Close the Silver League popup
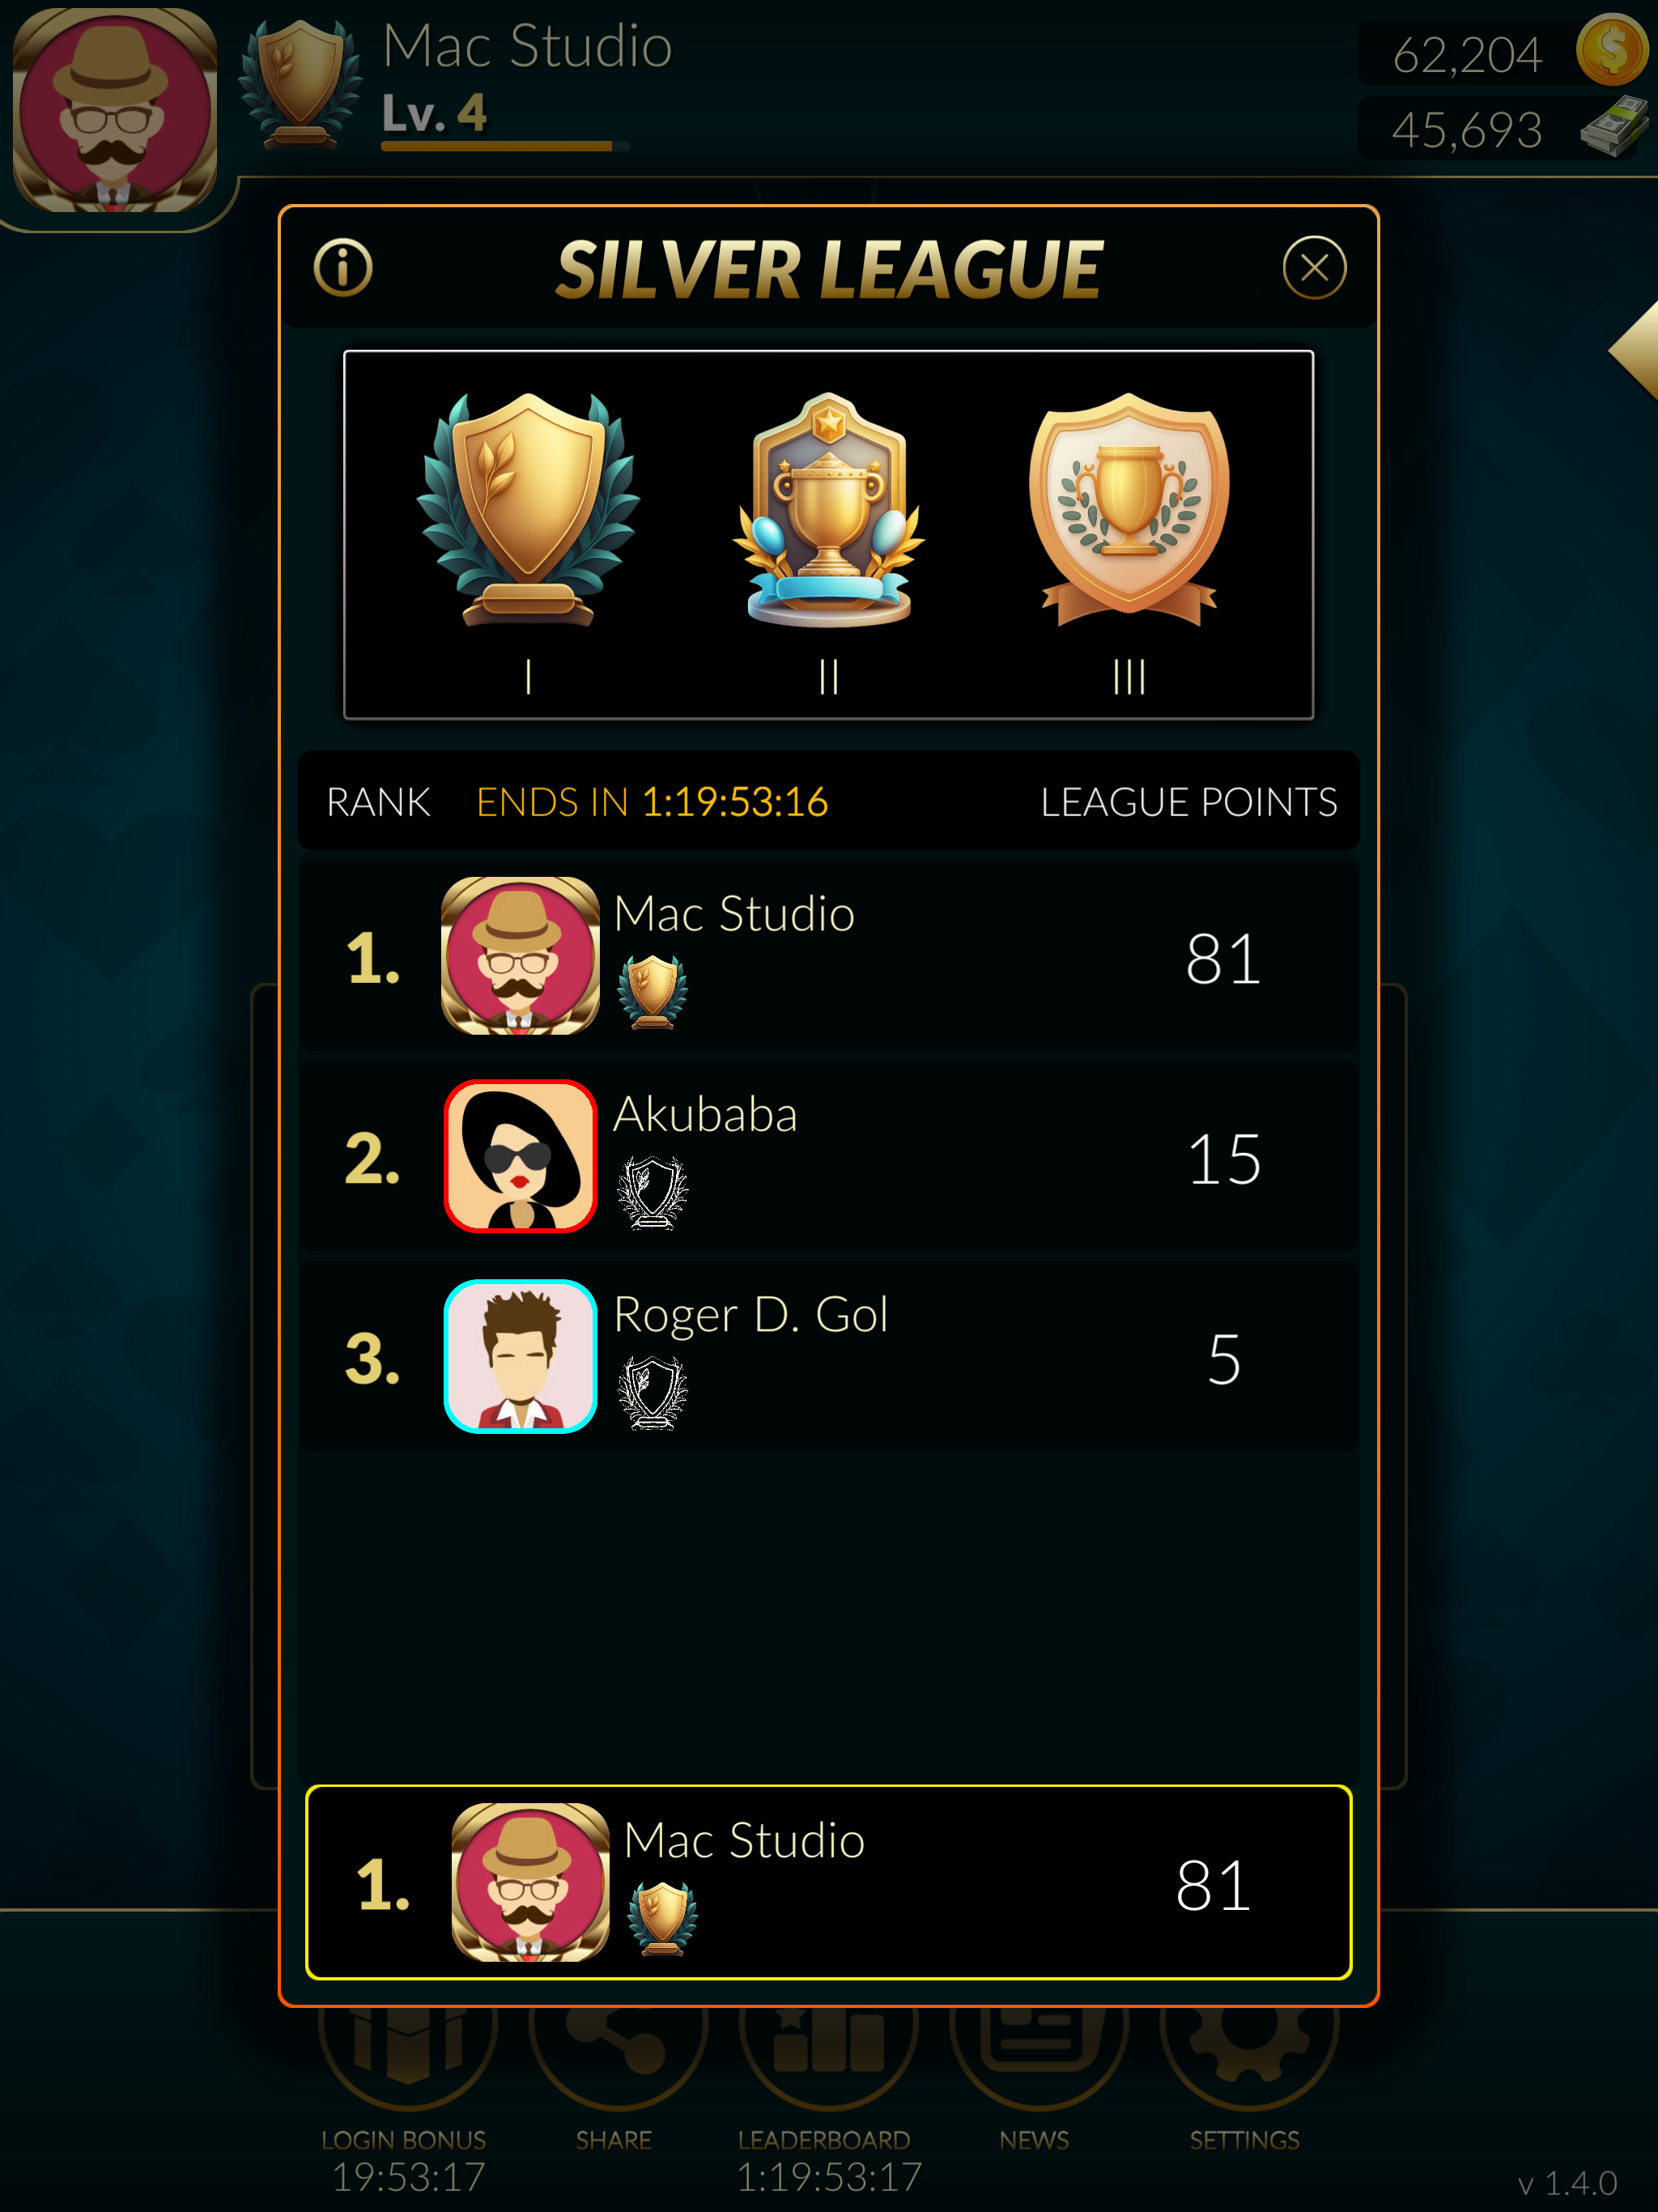Viewport: 1658px width, 2212px height. [x=1314, y=268]
